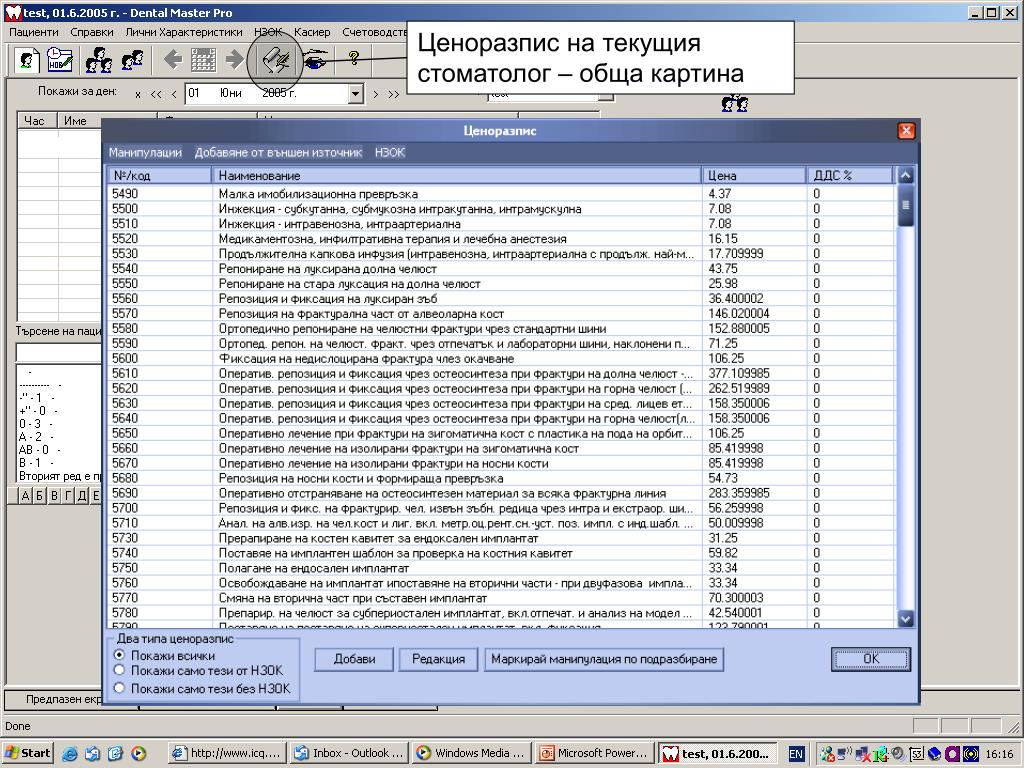This screenshot has width=1024, height=768.
Task: Open the date picker dropdown arrow
Action: pos(355,93)
